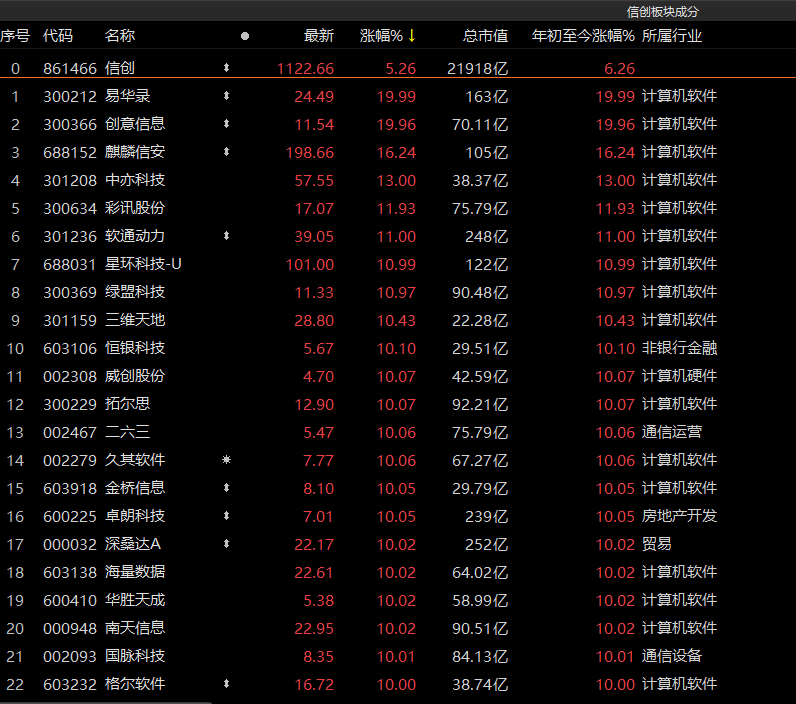Click stock code 688152
Image resolution: width=796 pixels, height=704 pixels.
pyautogui.click(x=70, y=152)
